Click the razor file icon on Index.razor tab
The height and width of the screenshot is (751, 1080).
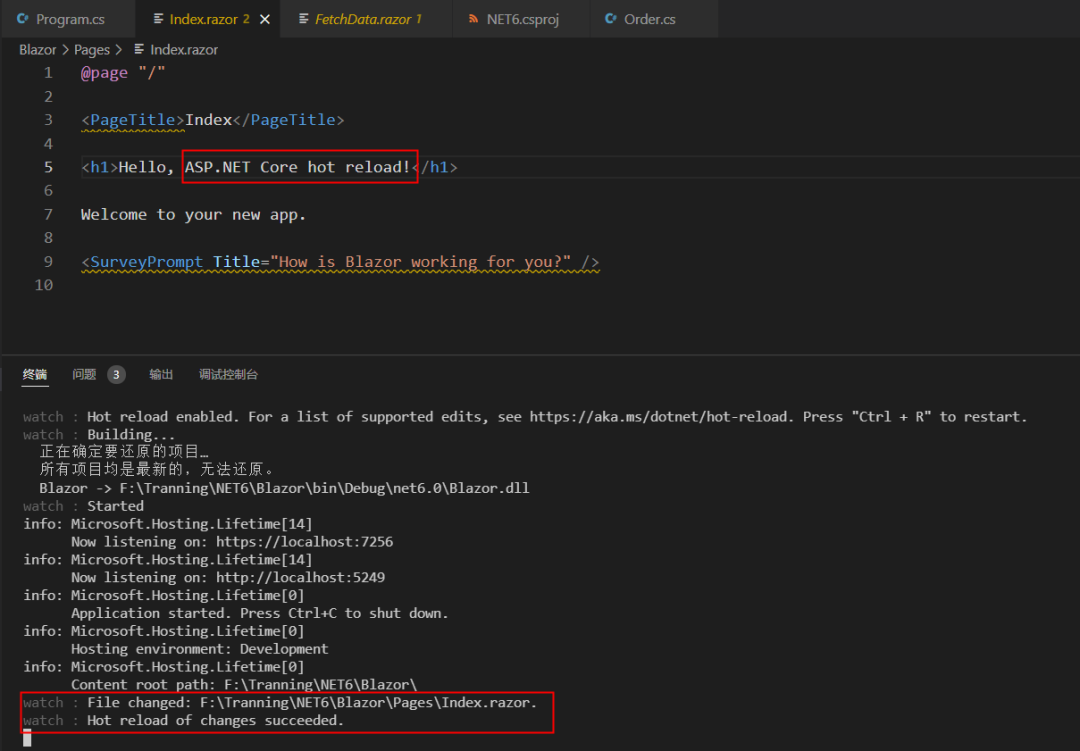point(158,19)
